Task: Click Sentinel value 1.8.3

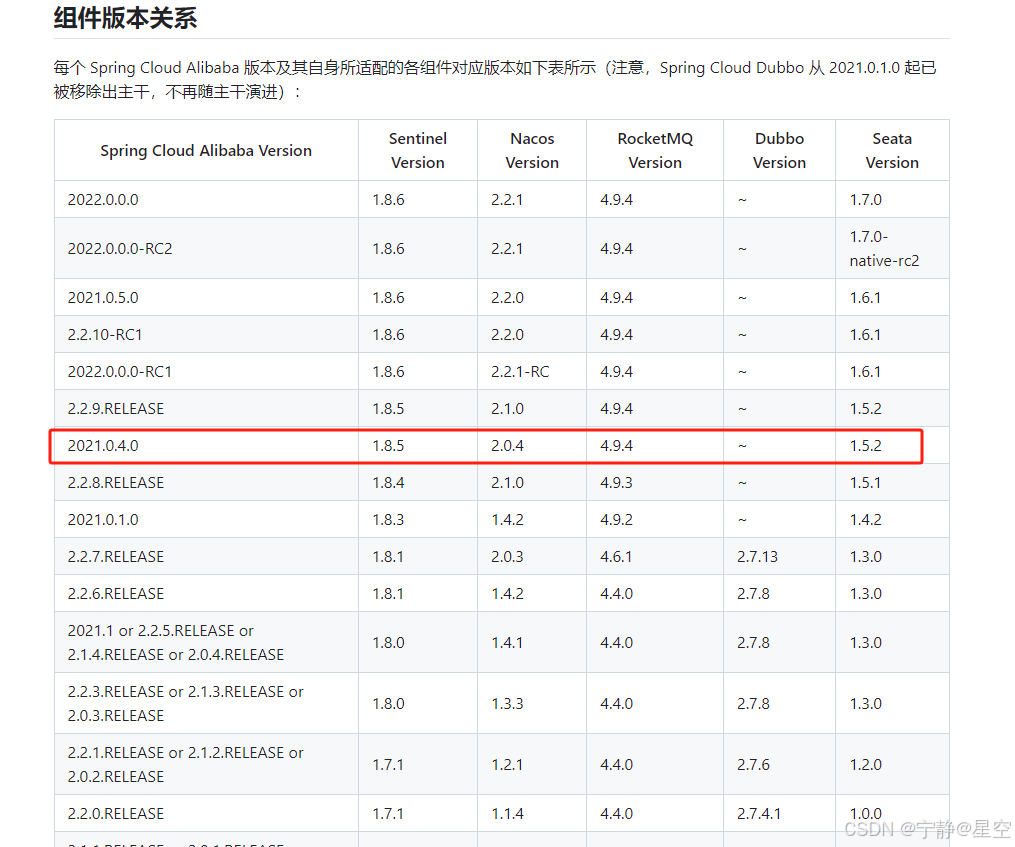Action: 388,519
